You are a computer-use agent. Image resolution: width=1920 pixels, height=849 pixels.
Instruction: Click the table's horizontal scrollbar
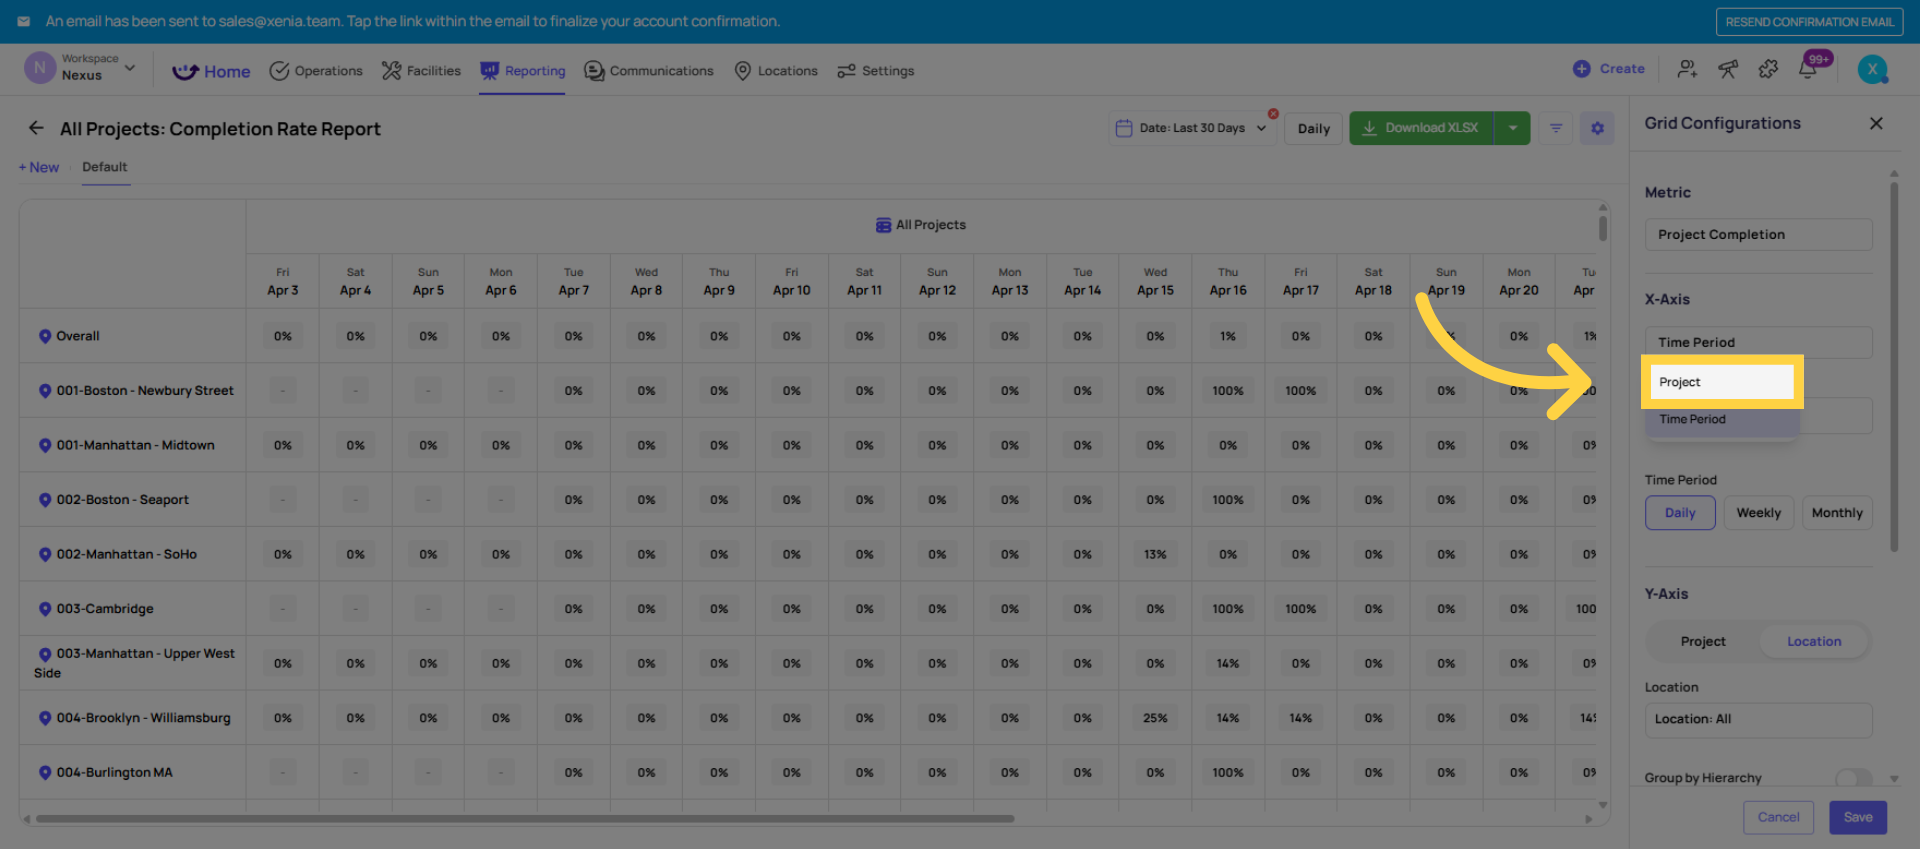(525, 819)
